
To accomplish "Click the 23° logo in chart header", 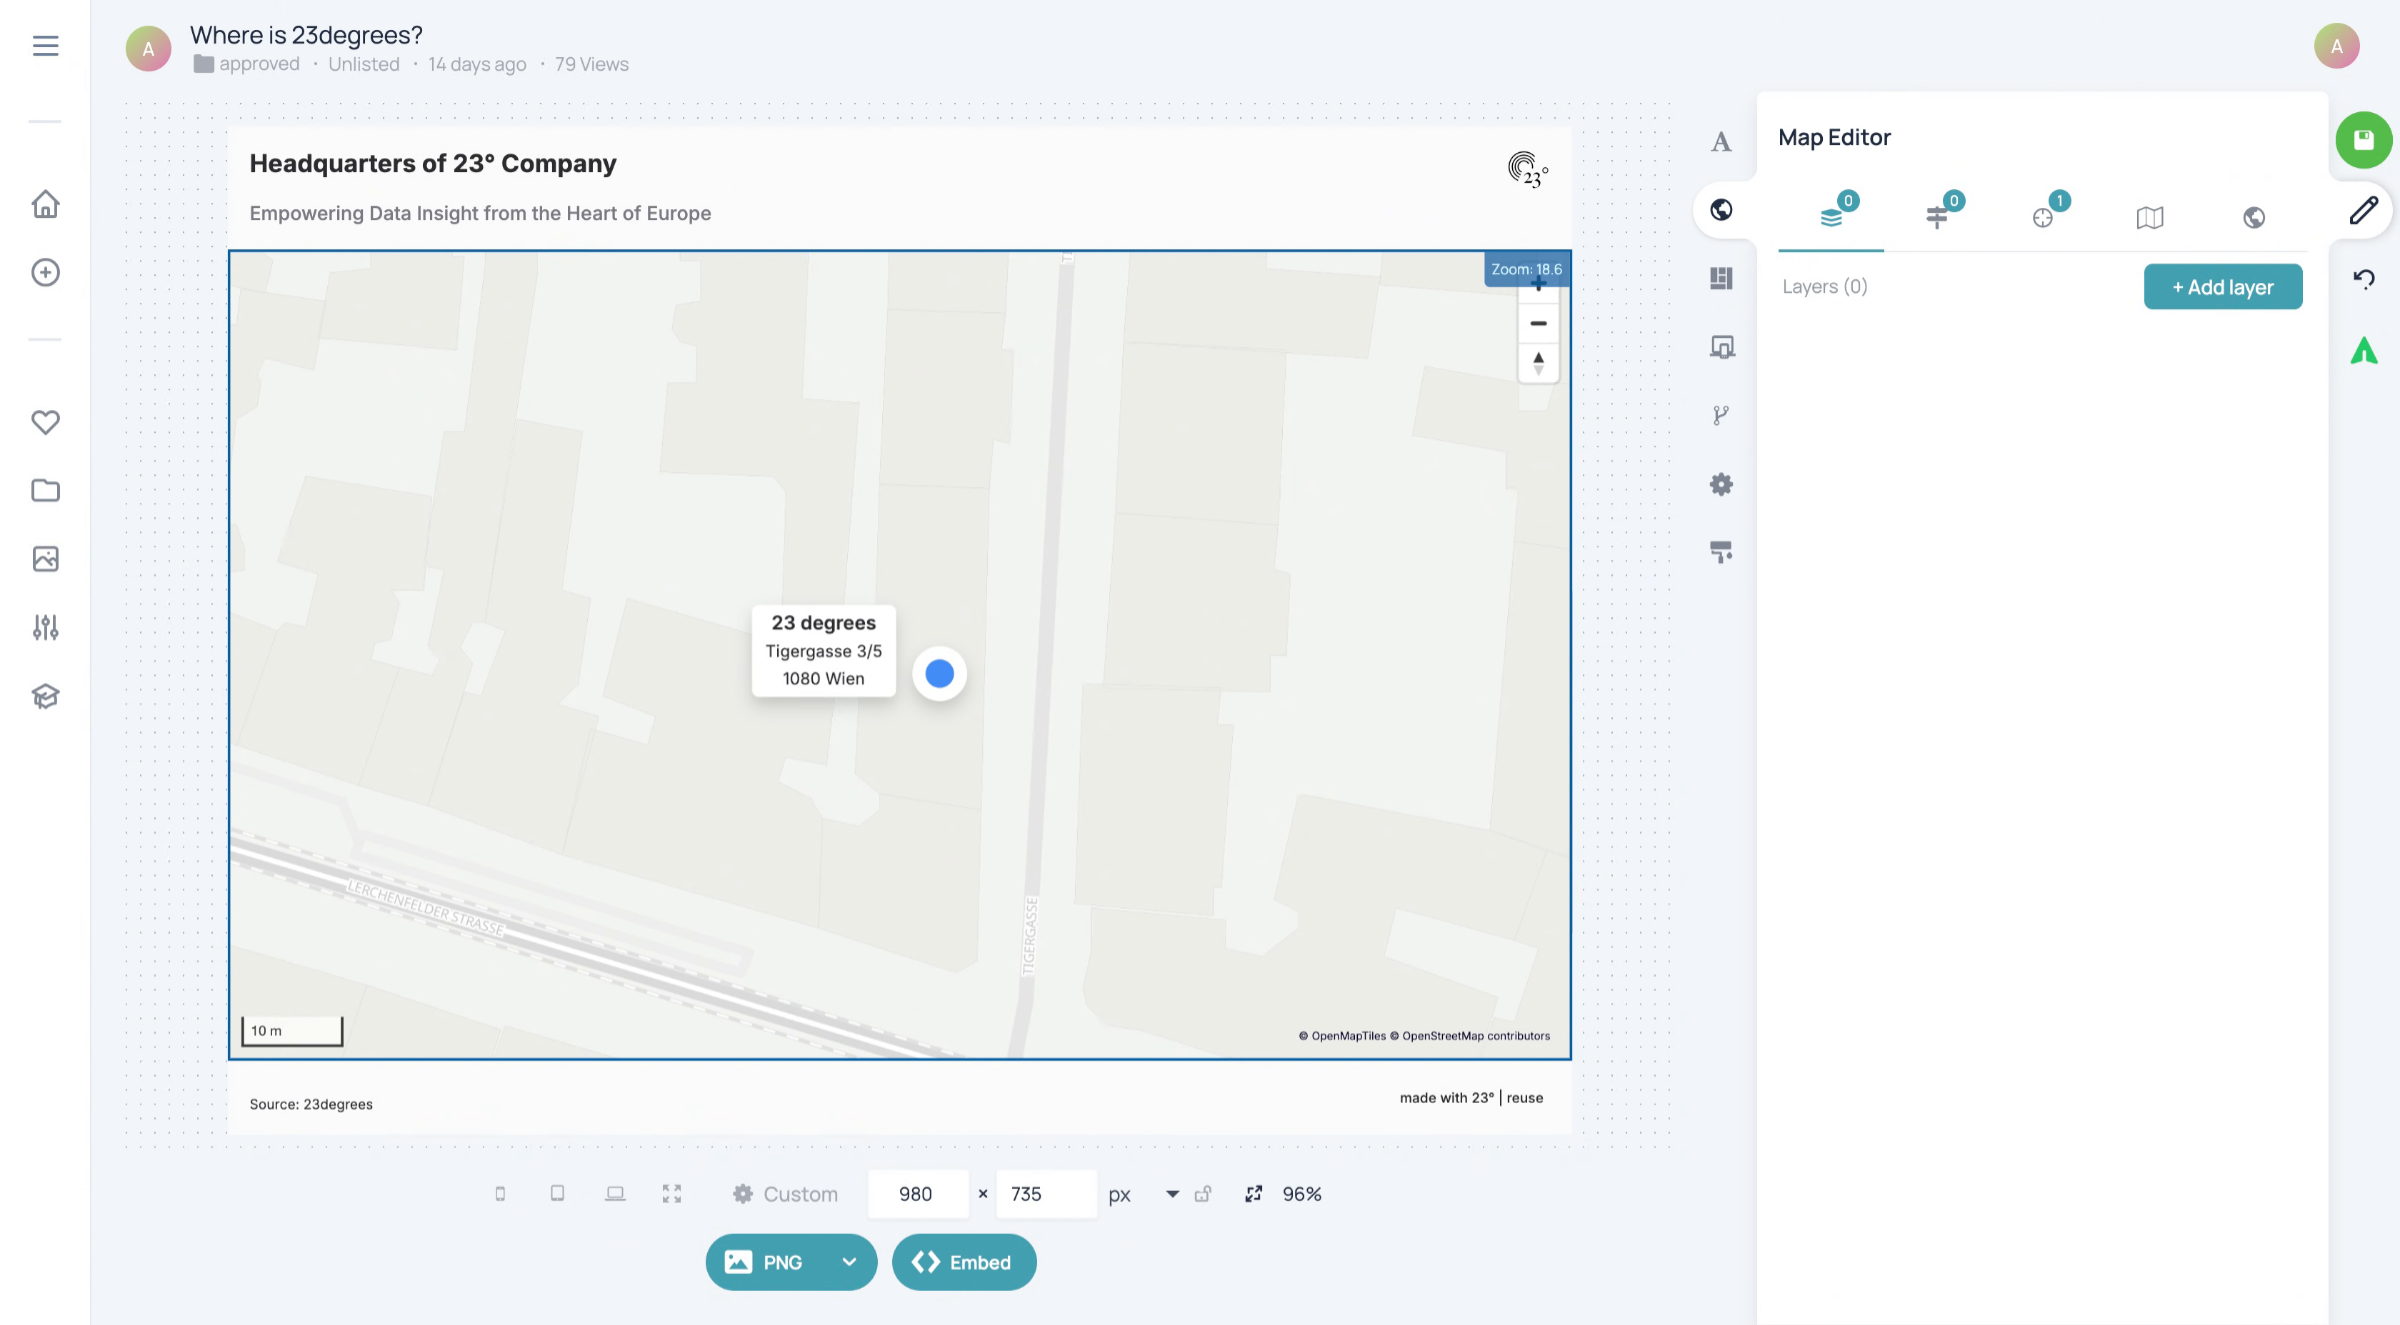I will [x=1528, y=170].
